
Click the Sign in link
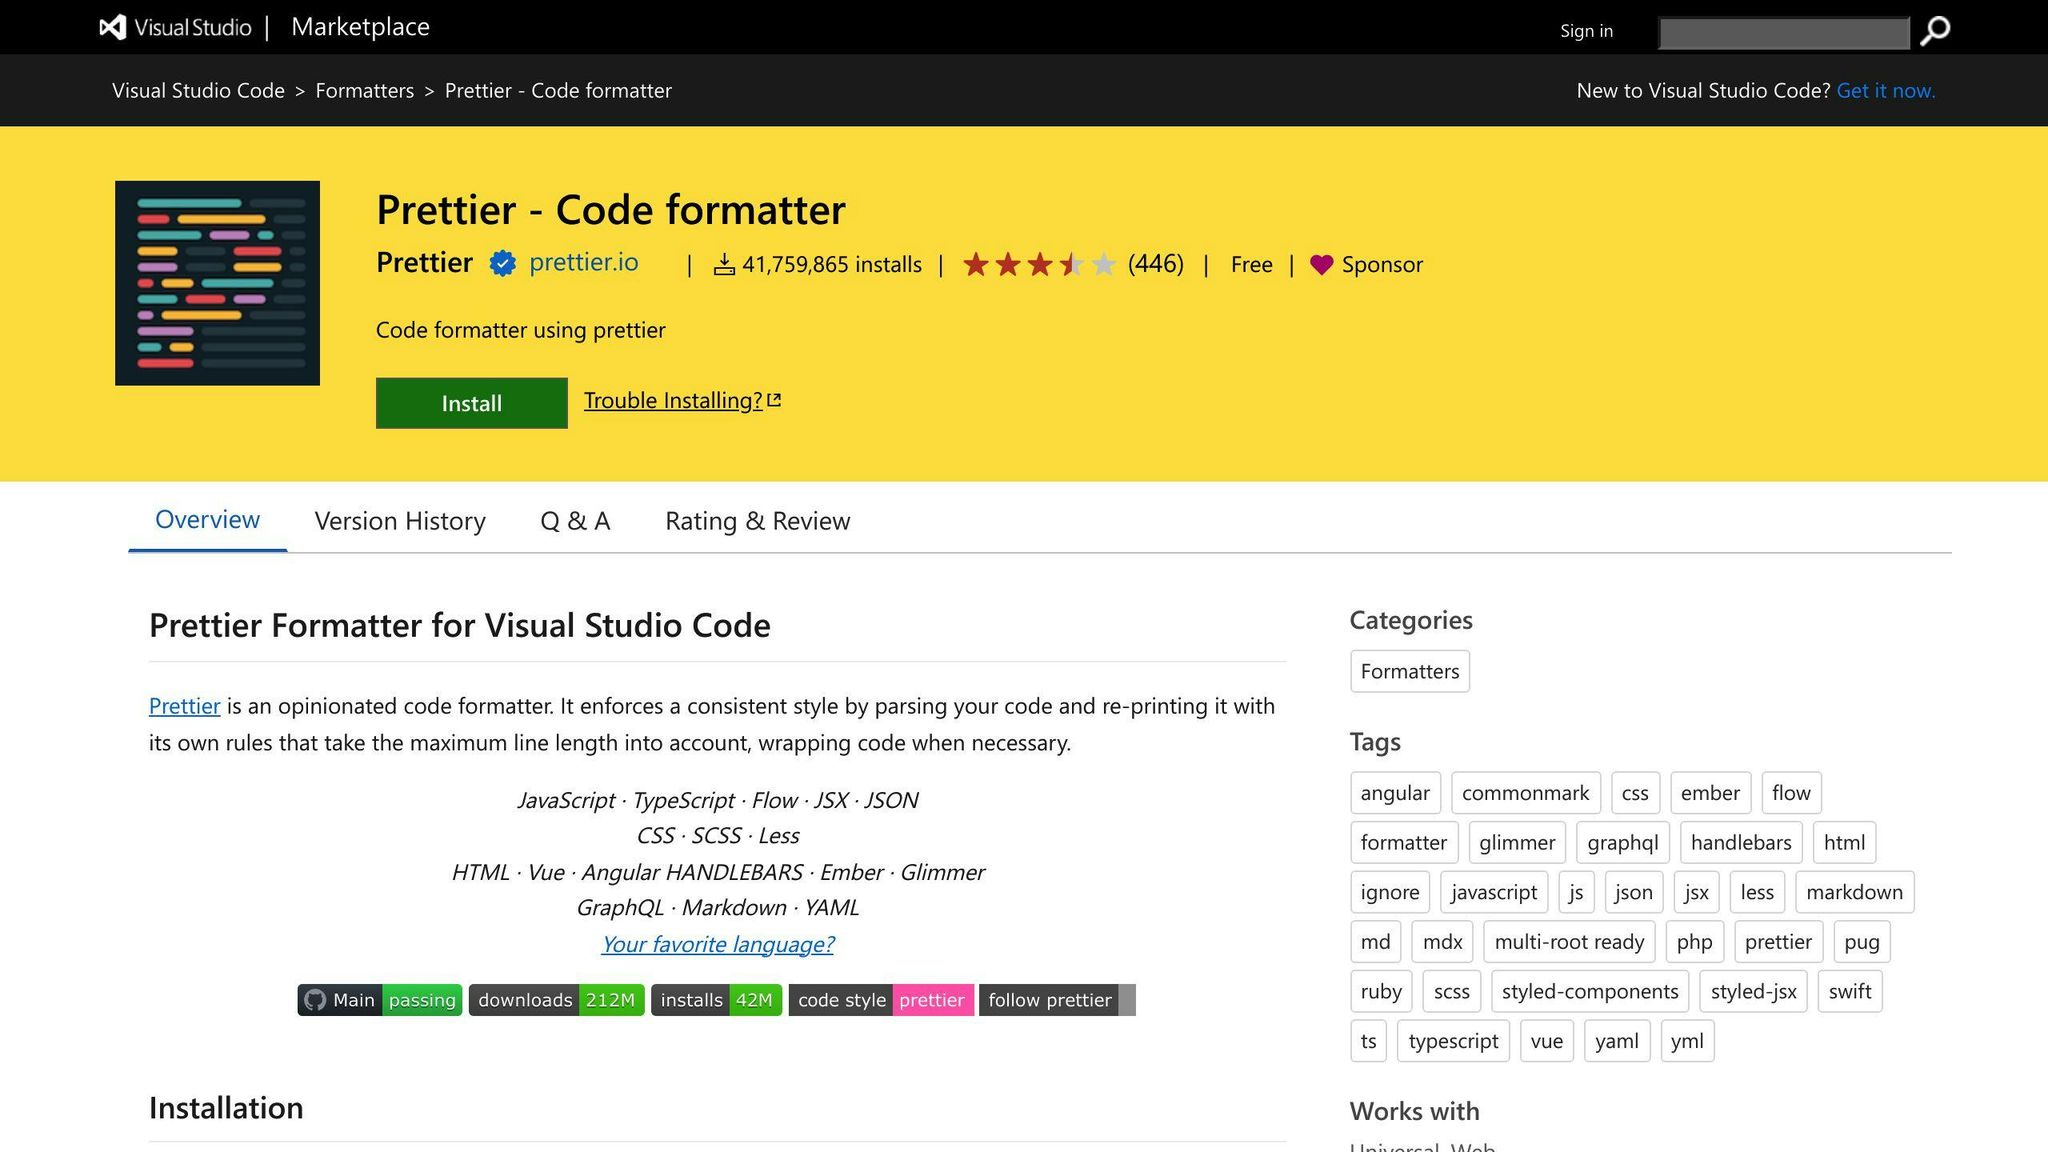point(1585,31)
